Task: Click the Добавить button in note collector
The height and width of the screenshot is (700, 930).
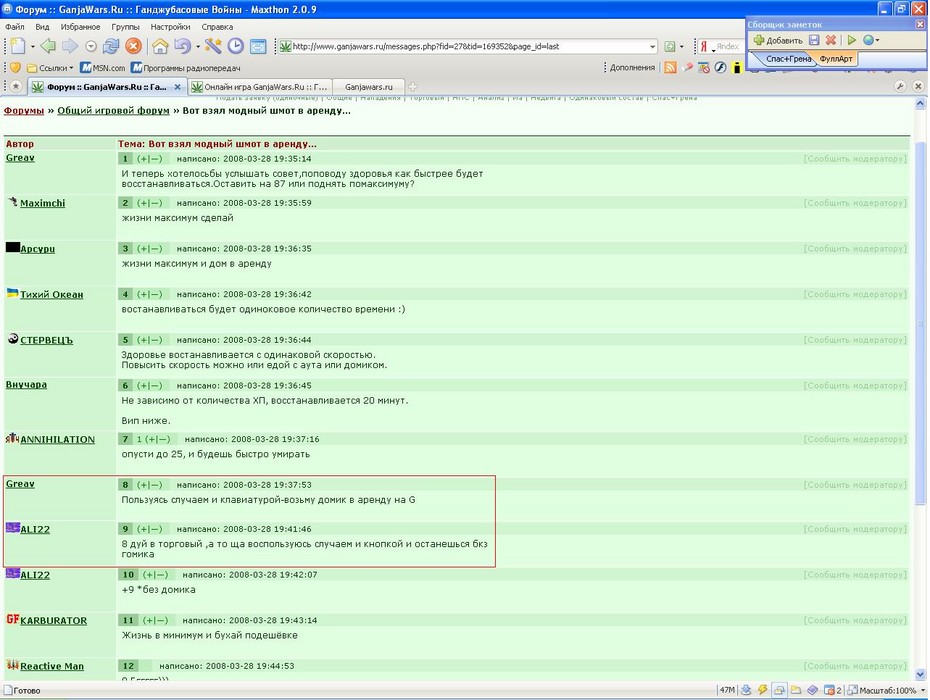Action: pyautogui.click(x=778, y=40)
